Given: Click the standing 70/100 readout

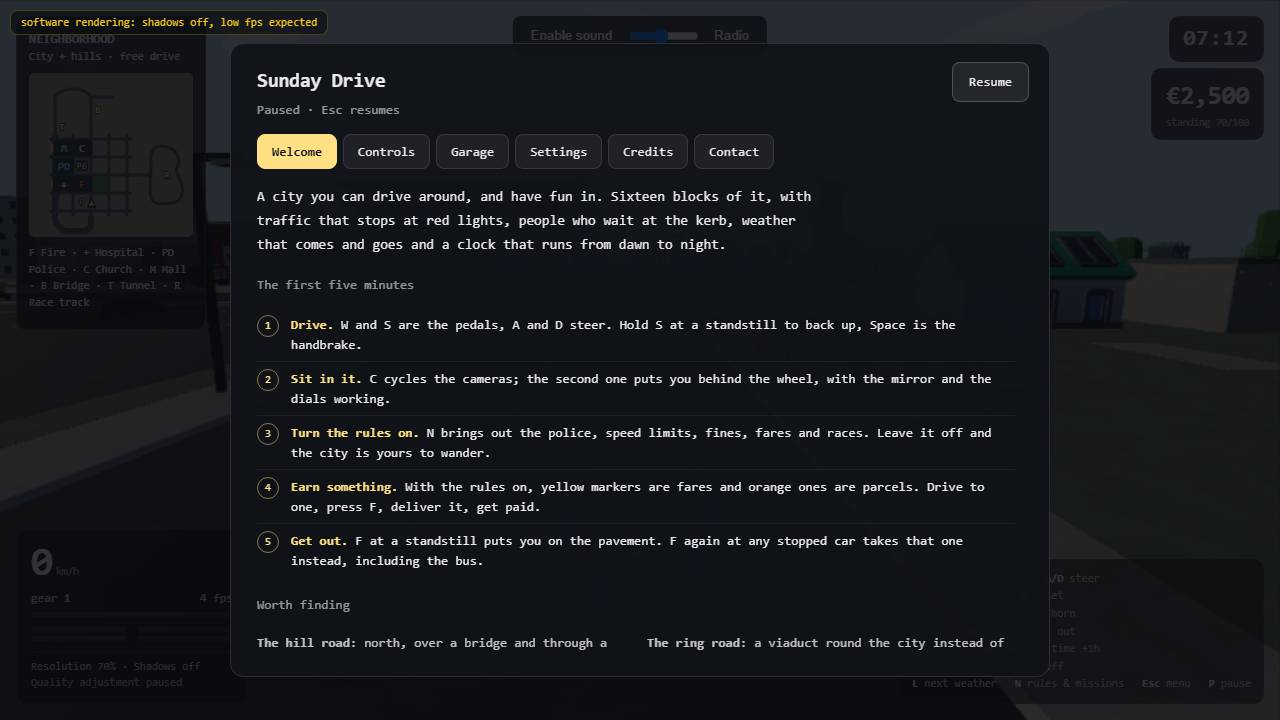Looking at the screenshot, I should [x=1207, y=123].
